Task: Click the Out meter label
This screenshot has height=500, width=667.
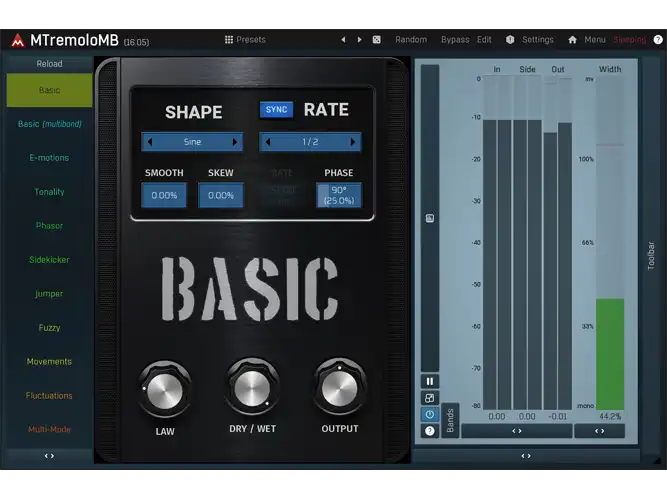Action: [558, 69]
